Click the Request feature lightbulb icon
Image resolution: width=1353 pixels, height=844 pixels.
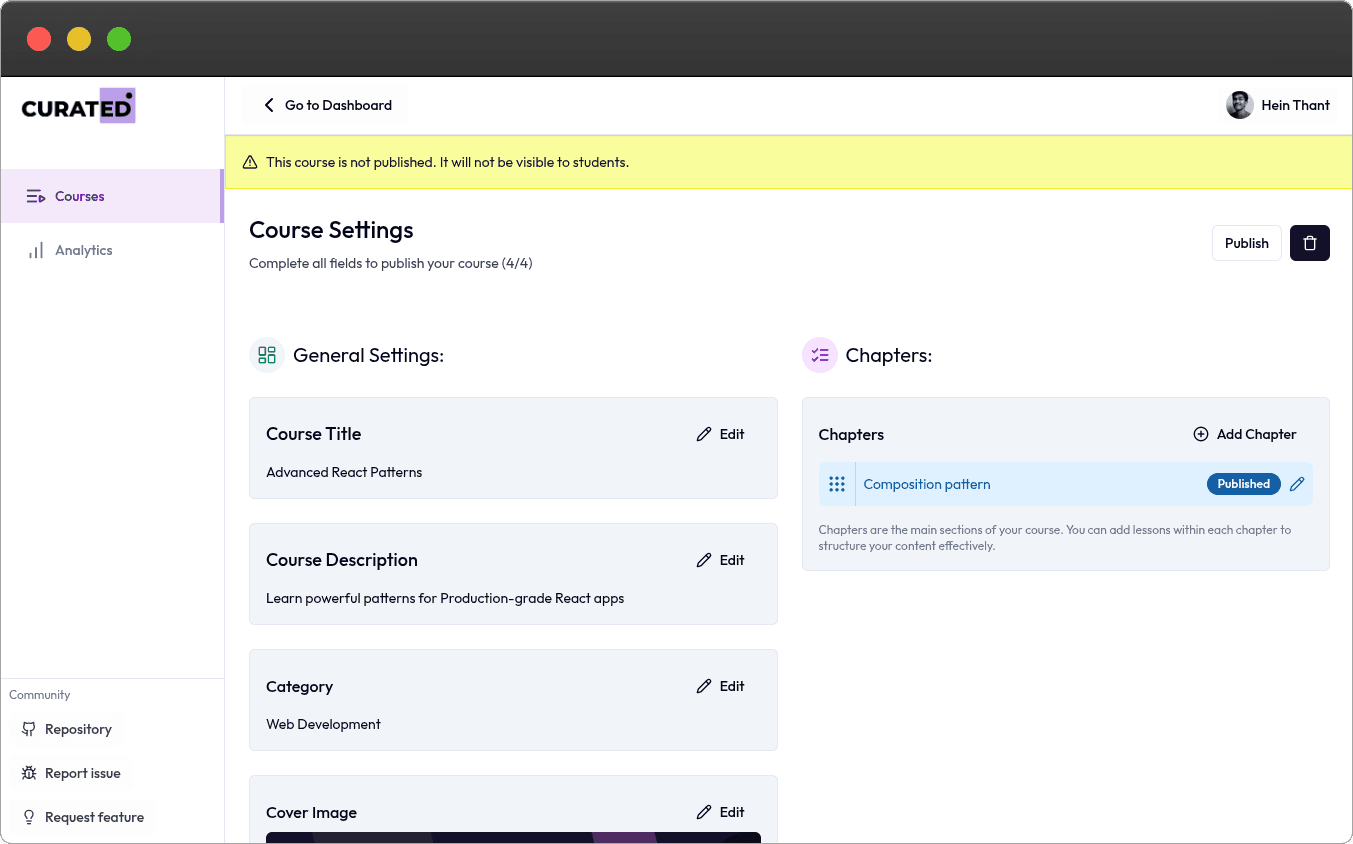[x=27, y=817]
